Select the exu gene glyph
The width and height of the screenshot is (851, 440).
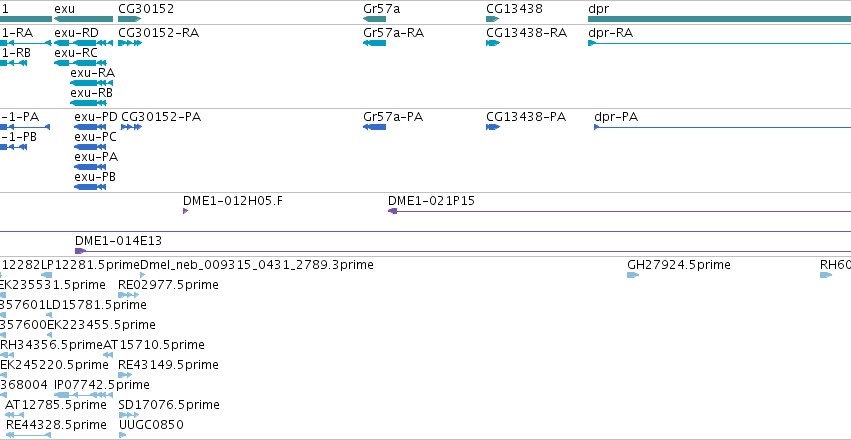click(84, 19)
